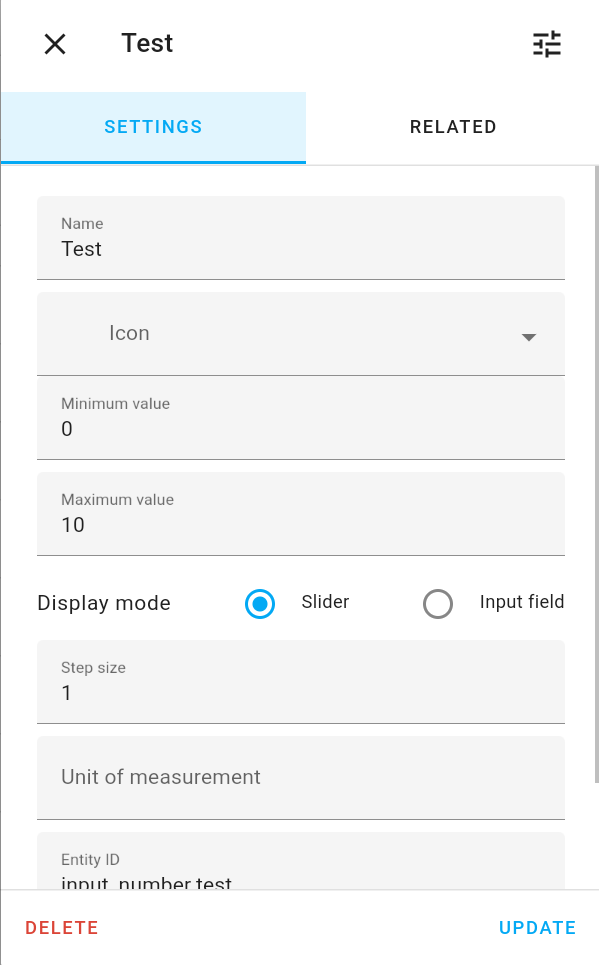599x965 pixels.
Task: Switch to the RELATED tab
Action: (x=453, y=127)
